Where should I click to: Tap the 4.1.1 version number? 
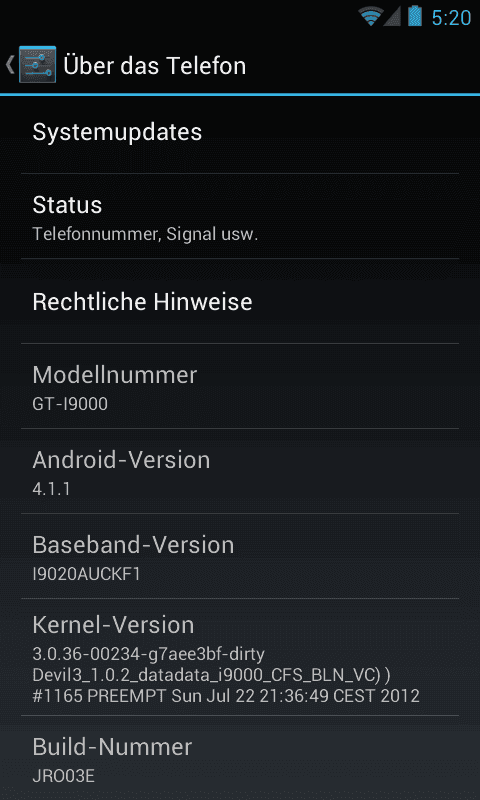[x=51, y=489]
